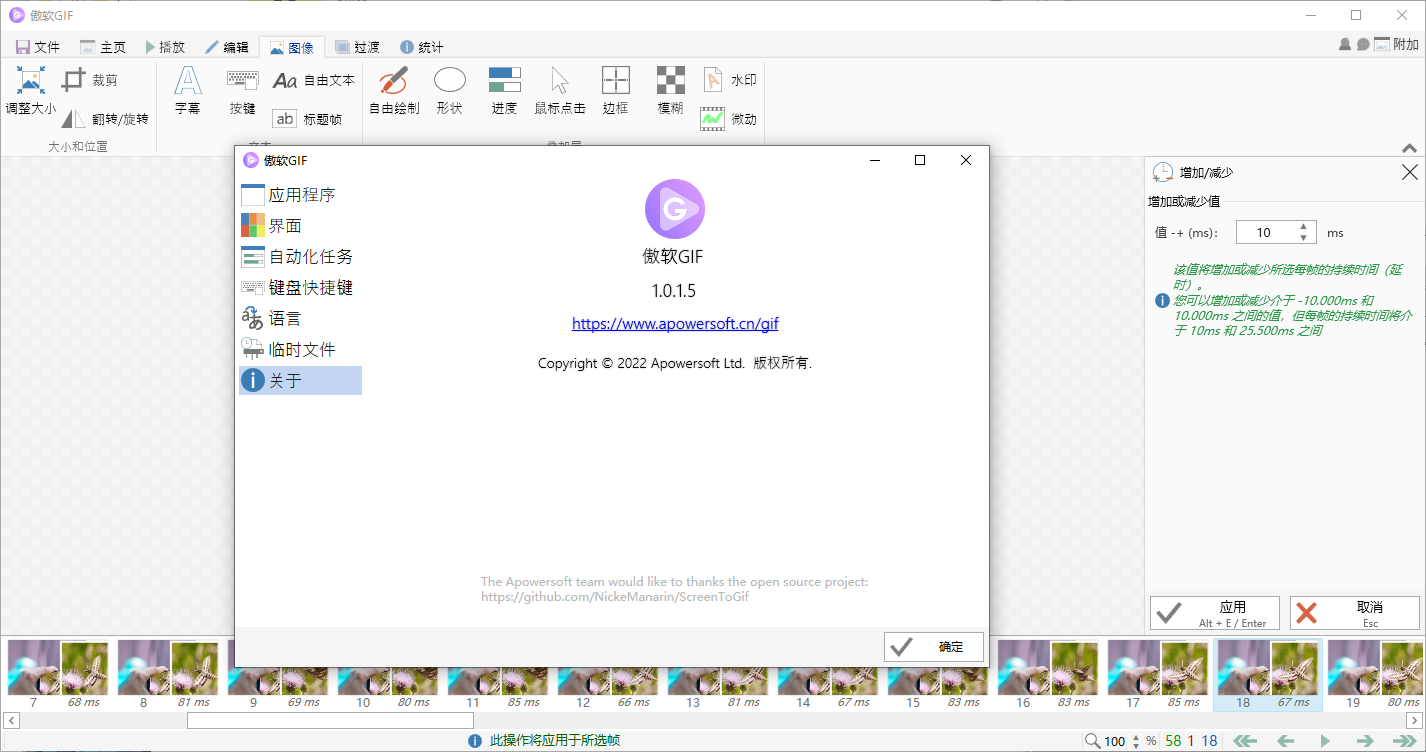Select the 自由文本 free text tool
Image resolution: width=1426 pixels, height=752 pixels.
coord(314,80)
